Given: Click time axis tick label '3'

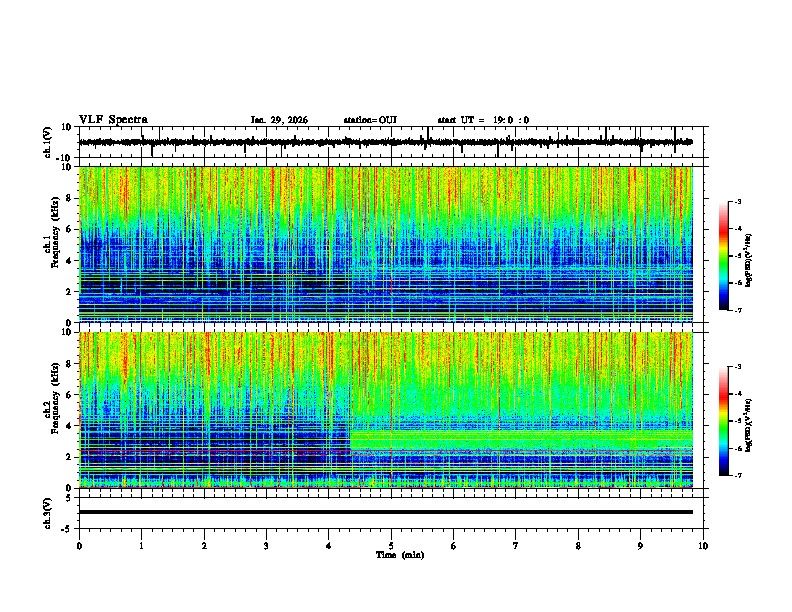Looking at the screenshot, I should coord(266,546).
